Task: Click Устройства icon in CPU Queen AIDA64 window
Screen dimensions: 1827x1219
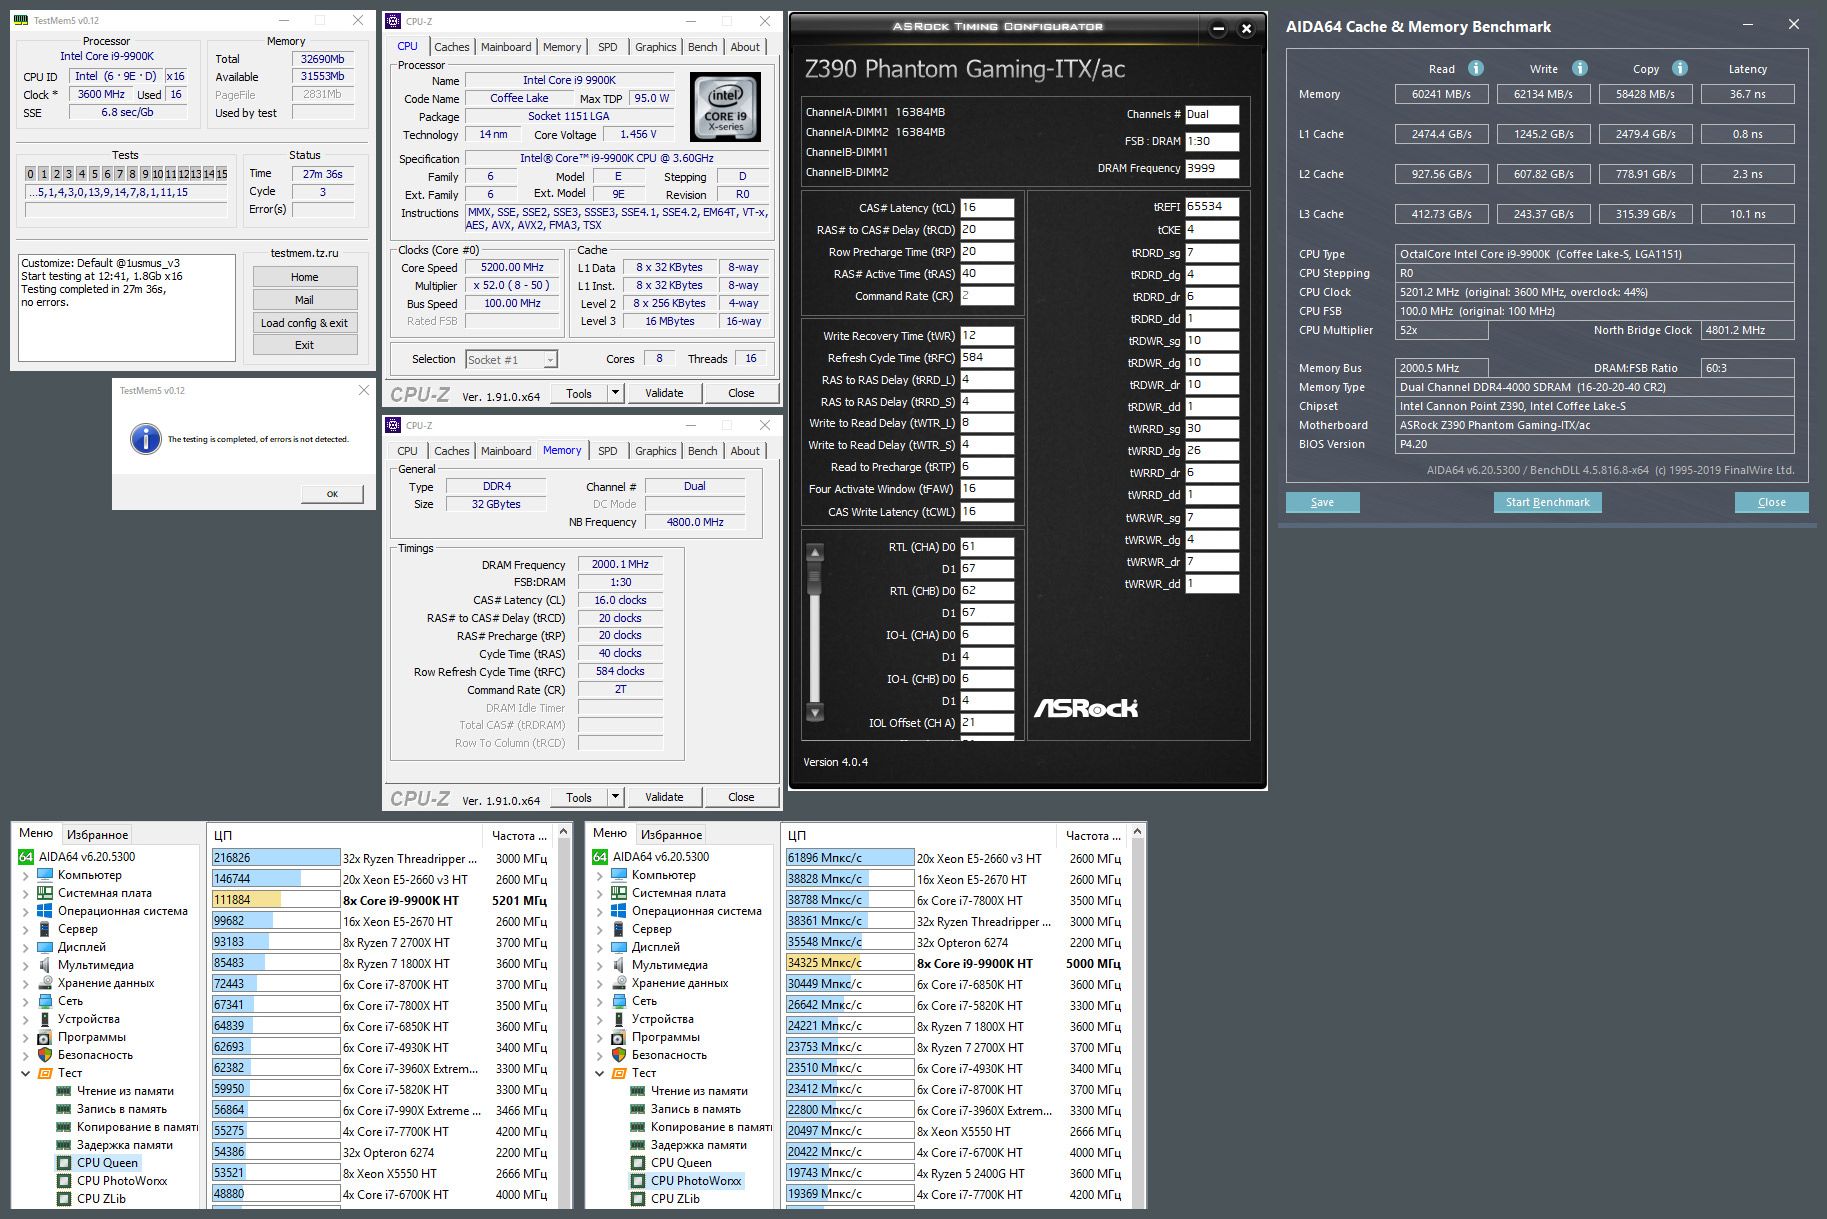Action: pos(45,1019)
